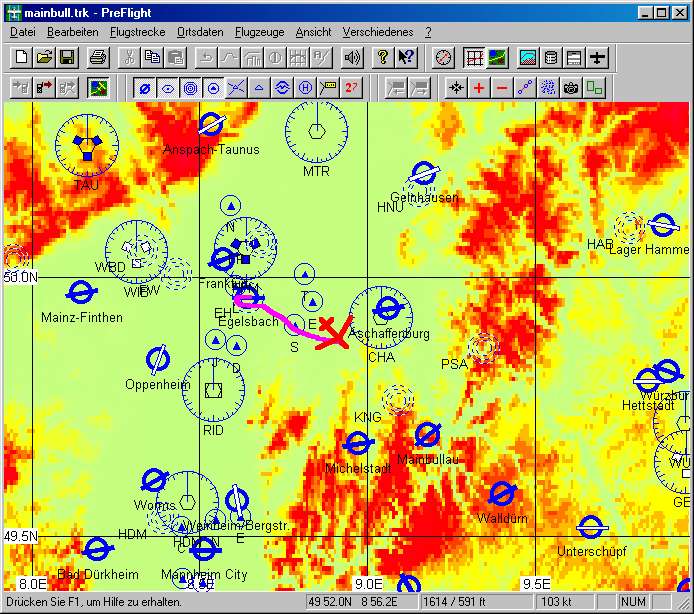Open an existing file with folder icon
The height and width of the screenshot is (614, 694).
tap(45, 57)
